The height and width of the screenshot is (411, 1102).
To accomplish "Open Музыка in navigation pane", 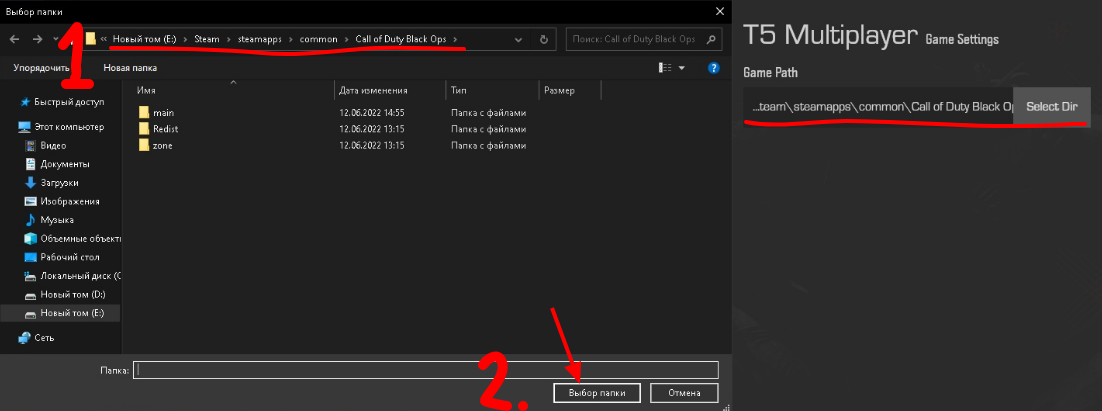I will point(57,220).
